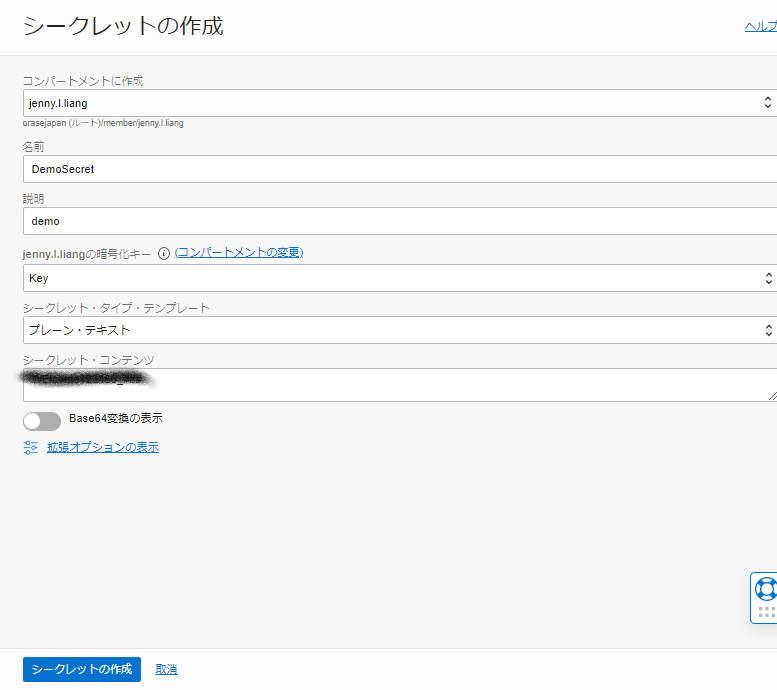Image resolution: width=777 pixels, height=690 pixels.
Task: Click the コンパートメントの変更 link
Action: pyautogui.click(x=239, y=253)
